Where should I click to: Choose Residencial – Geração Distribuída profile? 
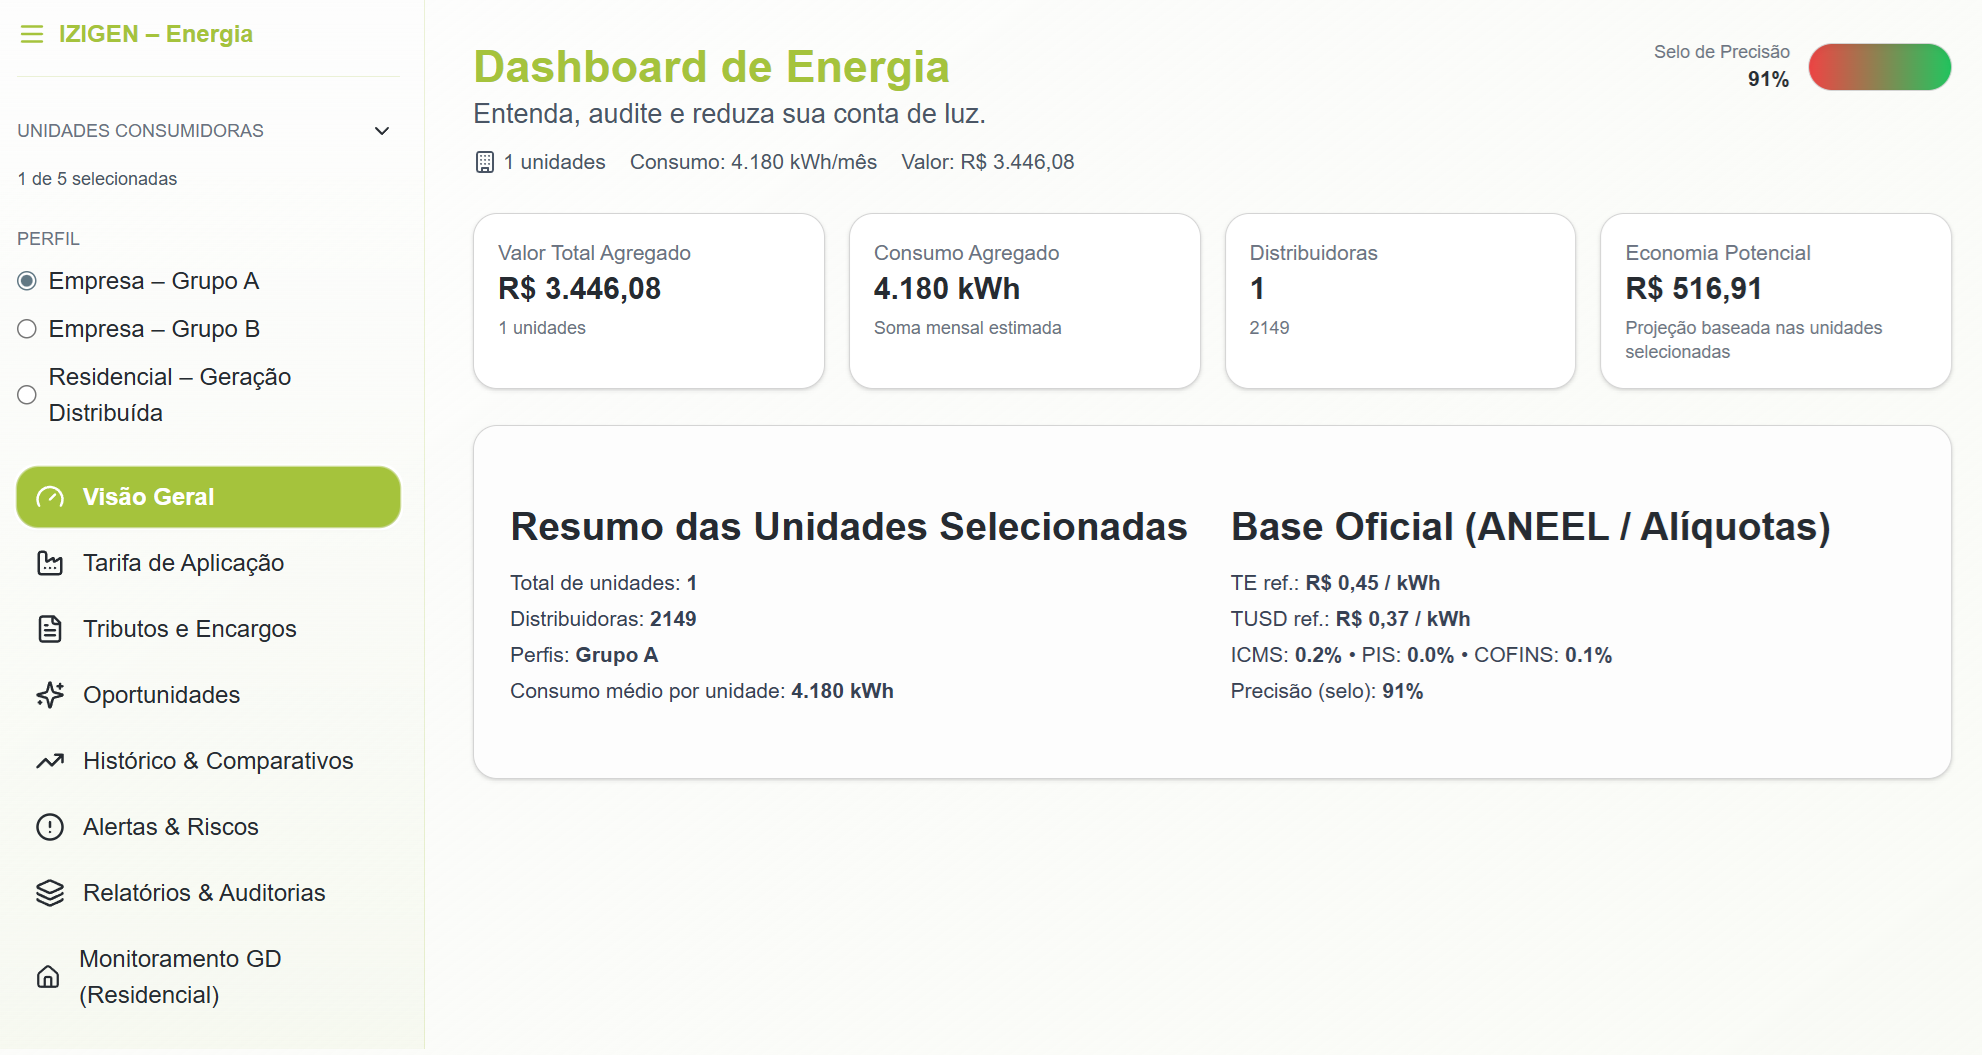26,395
